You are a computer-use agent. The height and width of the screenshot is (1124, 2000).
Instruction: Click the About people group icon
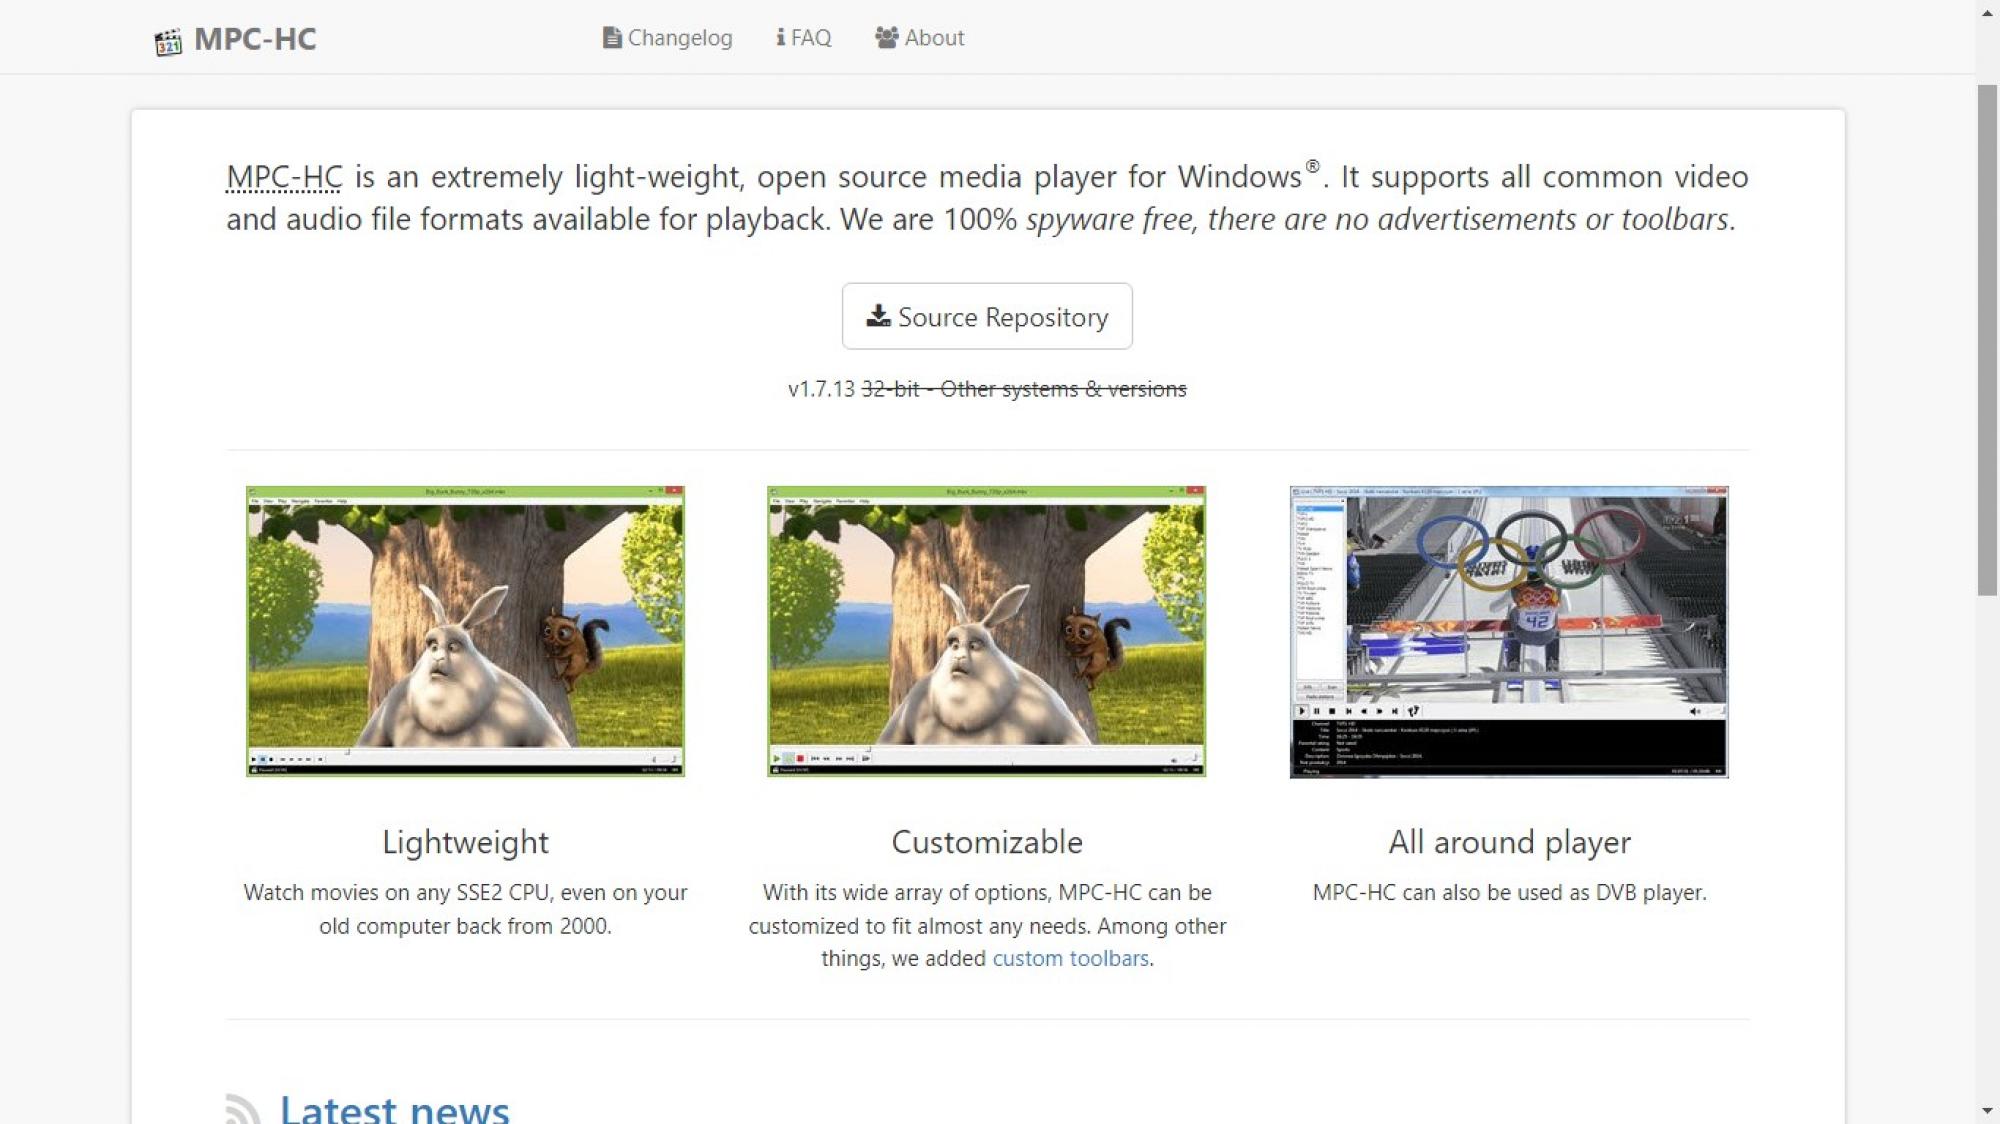pos(886,38)
